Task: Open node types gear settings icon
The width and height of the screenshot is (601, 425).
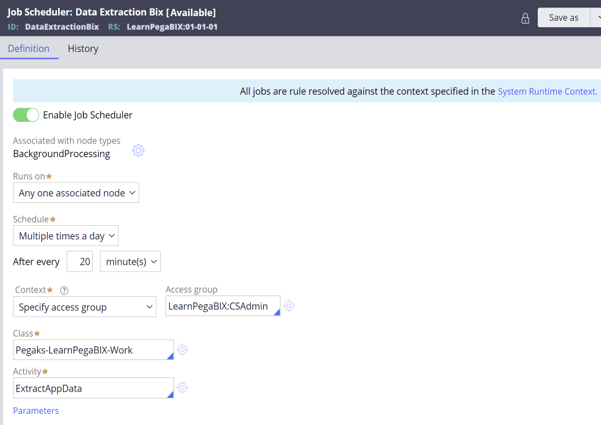Action: pos(138,150)
